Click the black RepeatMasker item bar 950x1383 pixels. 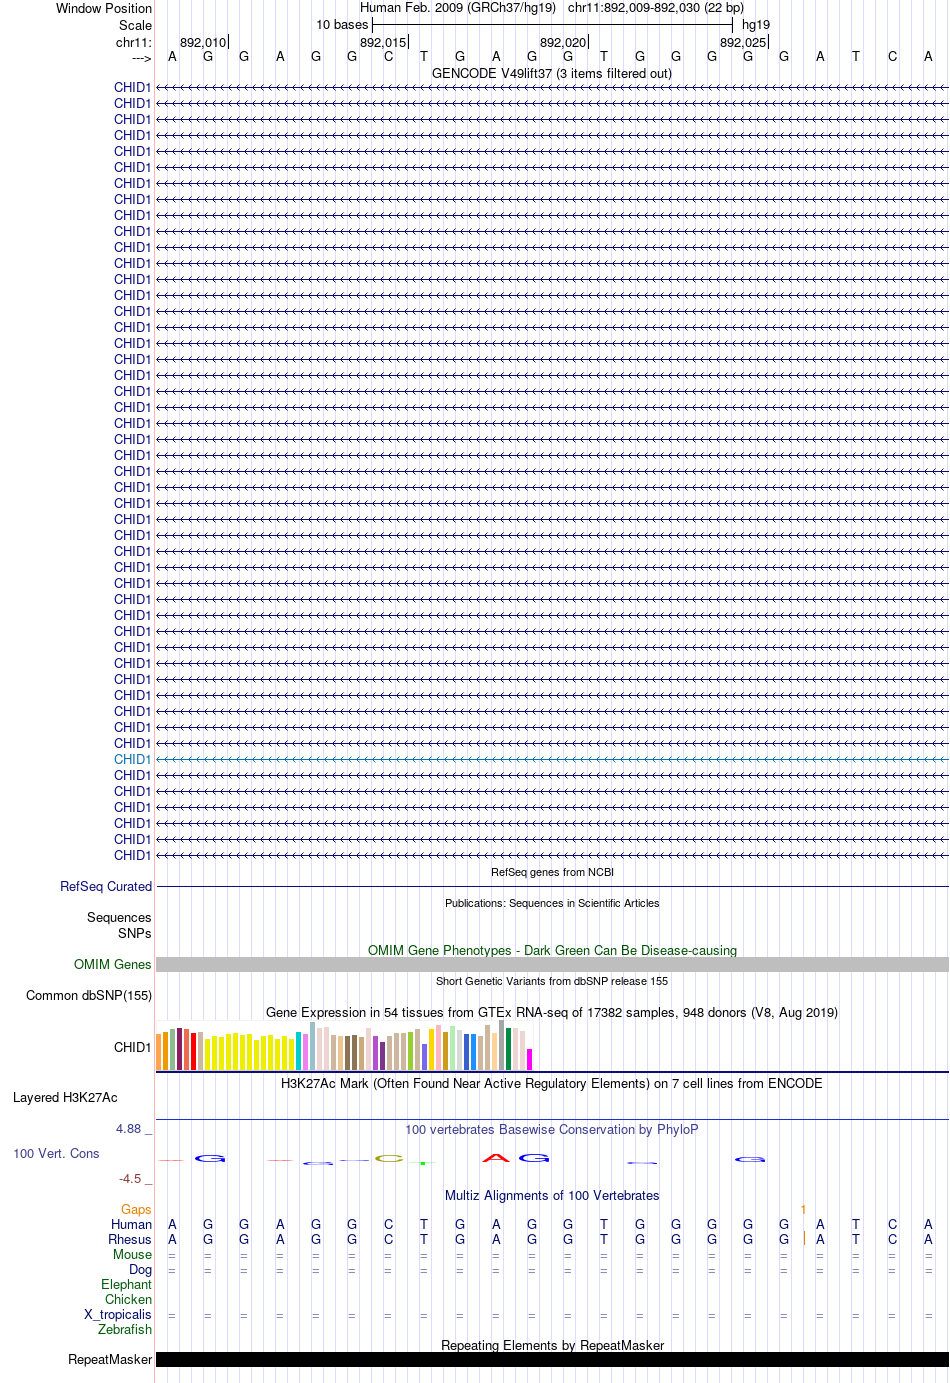point(552,1359)
